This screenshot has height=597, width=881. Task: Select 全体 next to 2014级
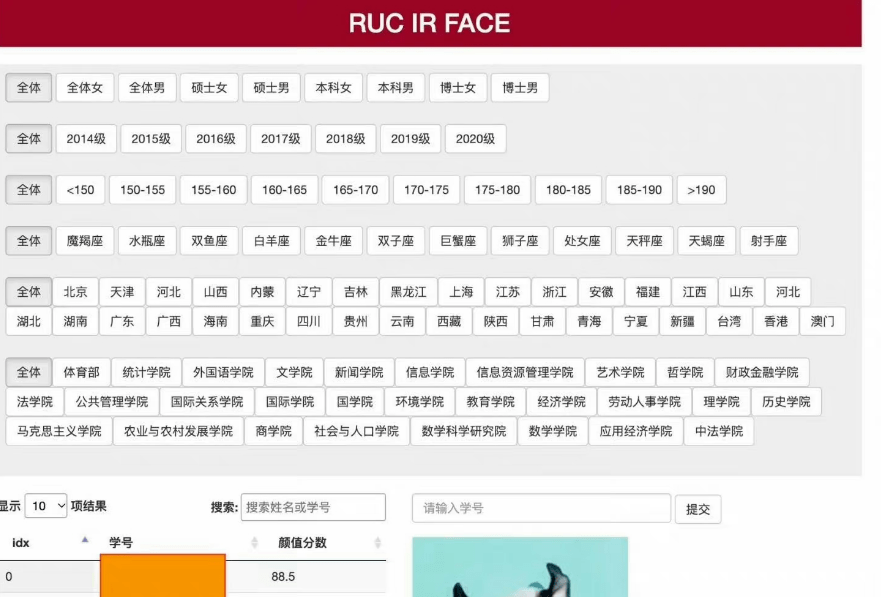click(x=29, y=139)
